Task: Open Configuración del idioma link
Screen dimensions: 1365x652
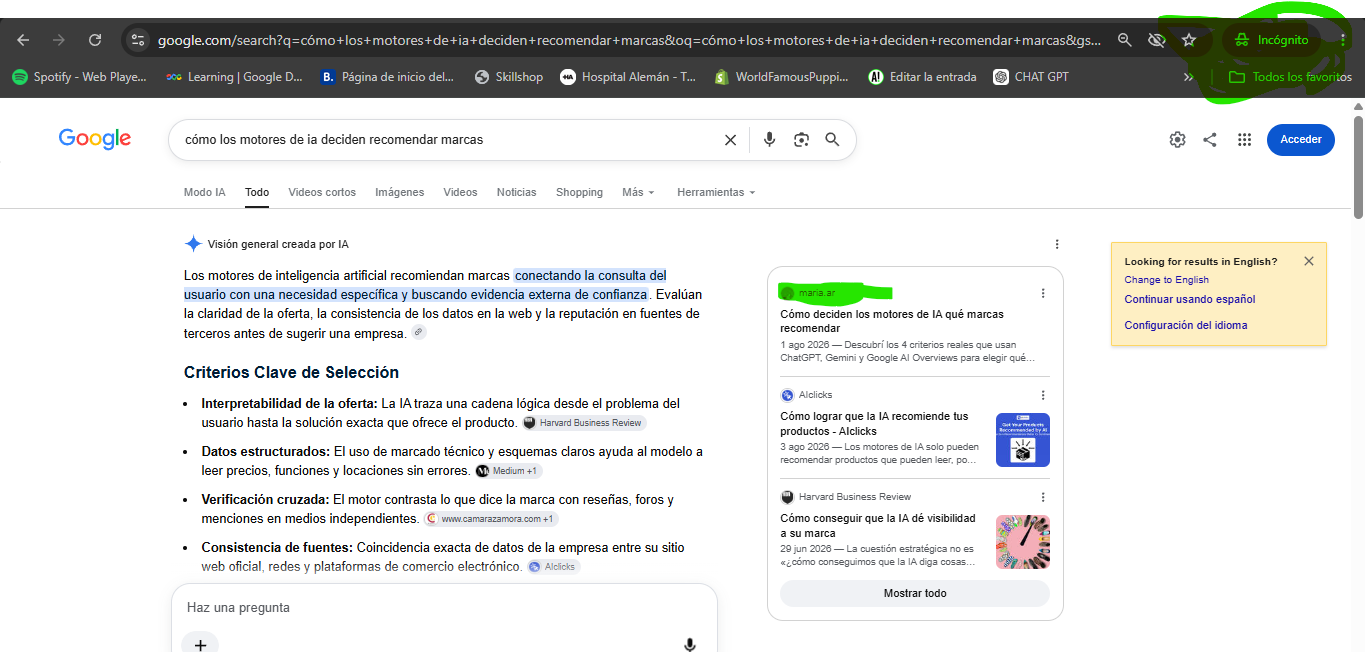Action: point(1186,325)
